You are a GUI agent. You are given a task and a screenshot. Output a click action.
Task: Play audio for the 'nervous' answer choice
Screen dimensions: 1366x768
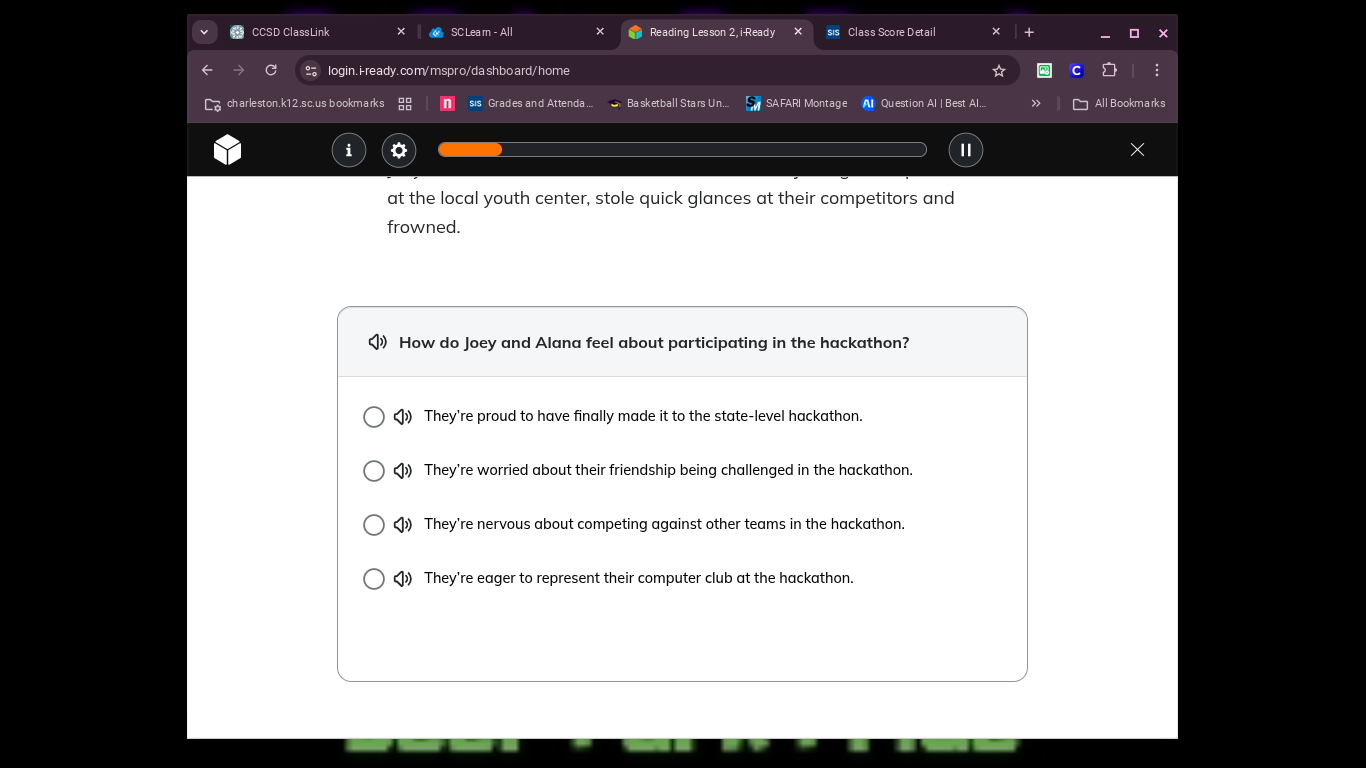click(403, 525)
